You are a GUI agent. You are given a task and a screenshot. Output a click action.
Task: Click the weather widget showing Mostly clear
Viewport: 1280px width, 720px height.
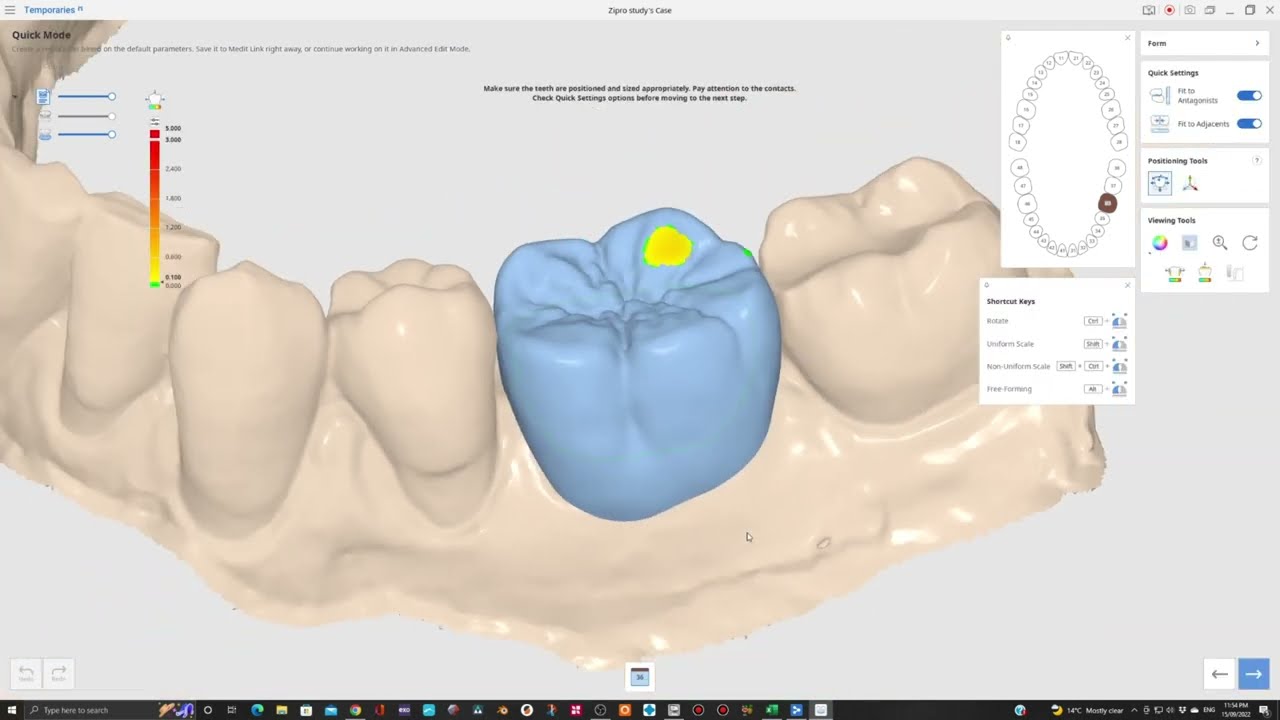coord(1087,710)
